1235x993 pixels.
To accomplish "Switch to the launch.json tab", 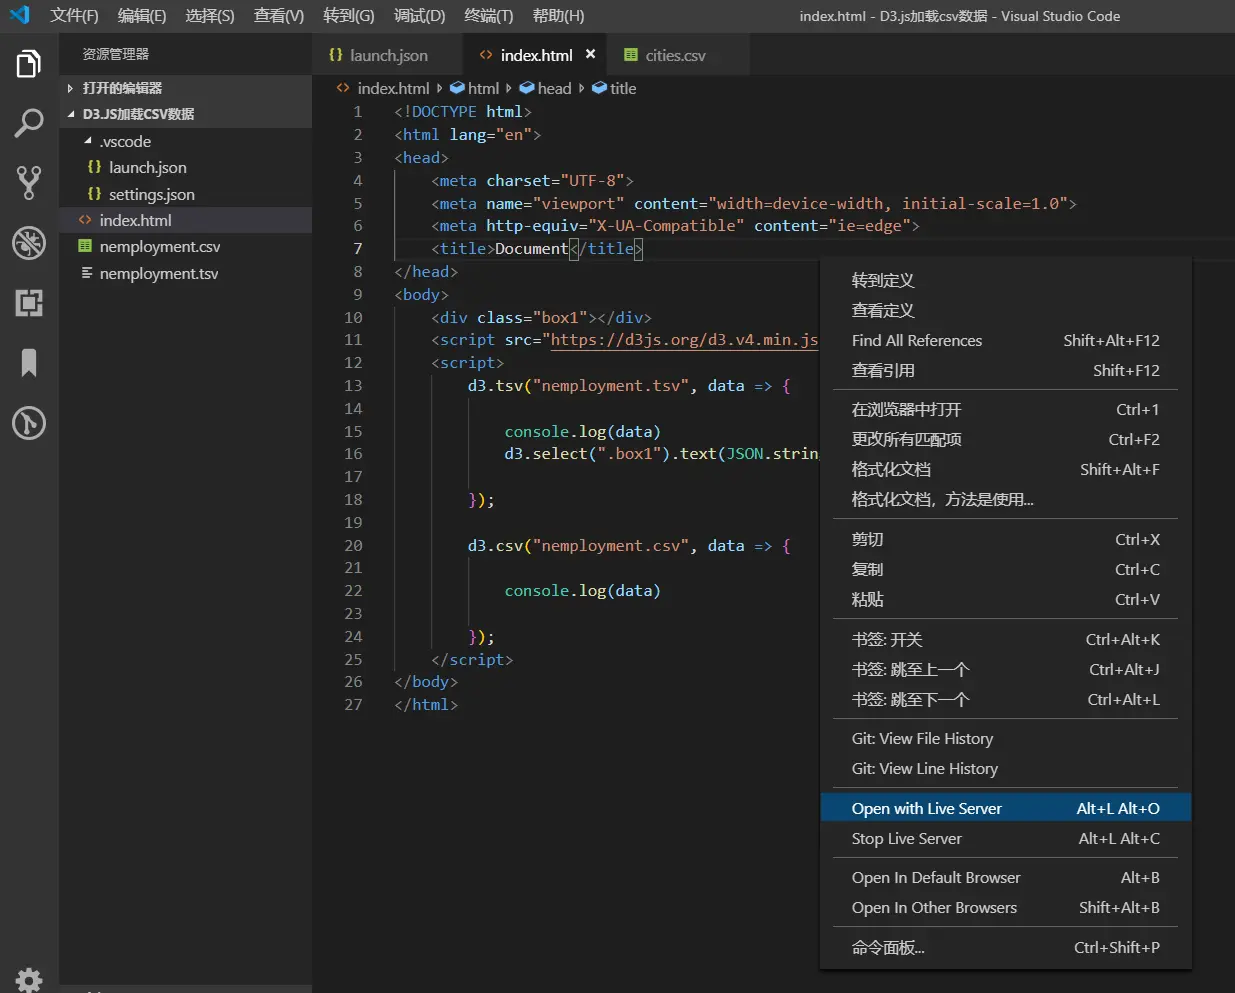I will tap(388, 56).
